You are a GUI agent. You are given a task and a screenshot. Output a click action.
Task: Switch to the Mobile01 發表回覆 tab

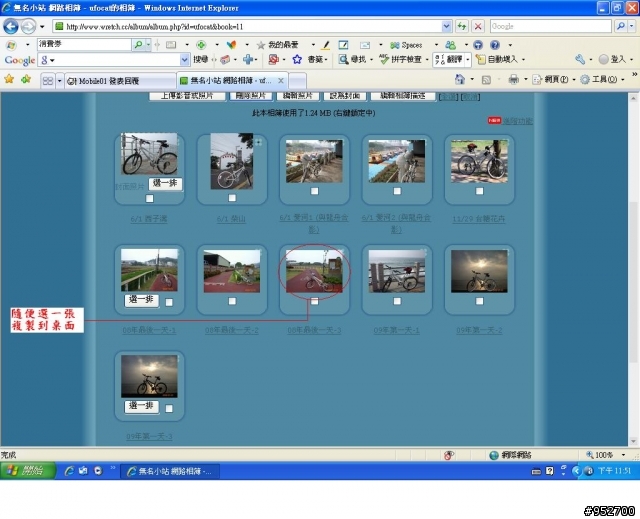click(121, 81)
